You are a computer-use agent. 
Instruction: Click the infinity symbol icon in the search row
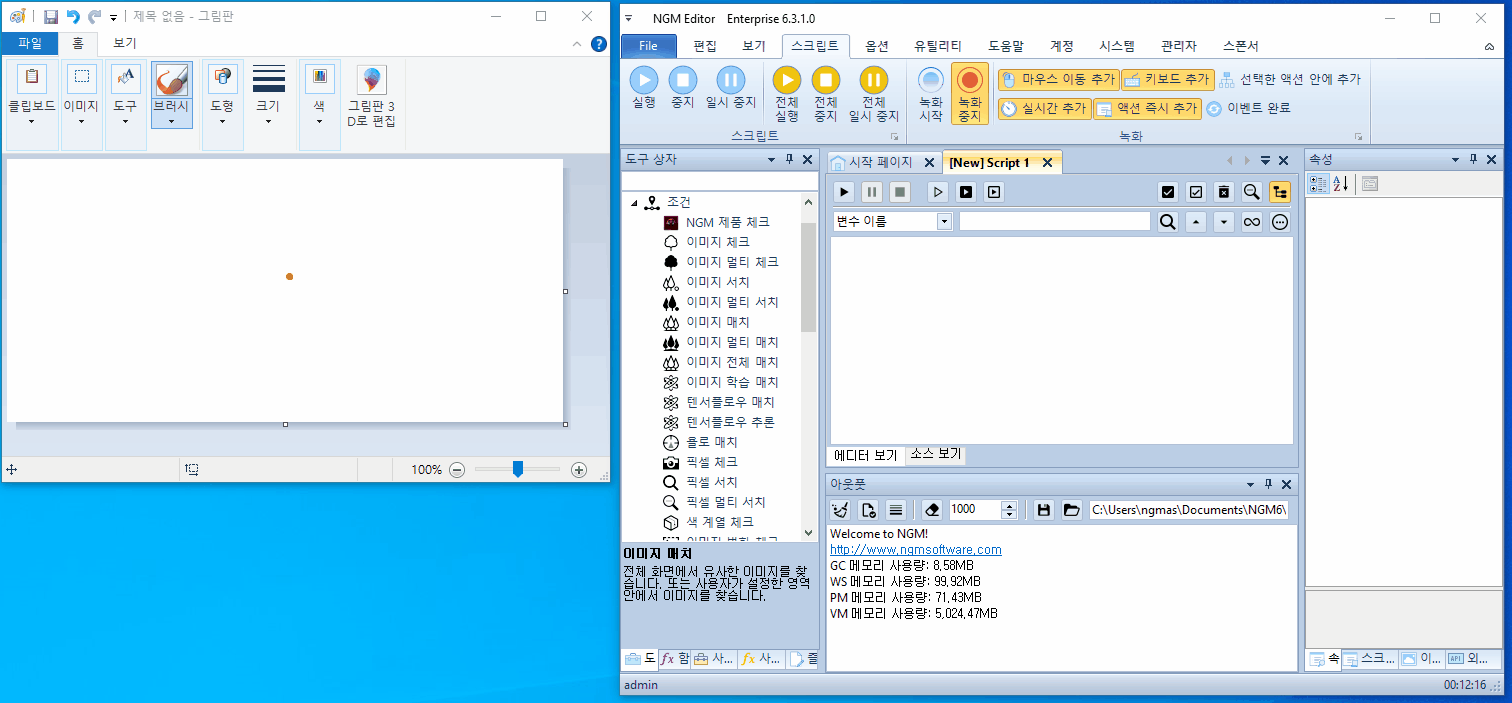[1251, 222]
